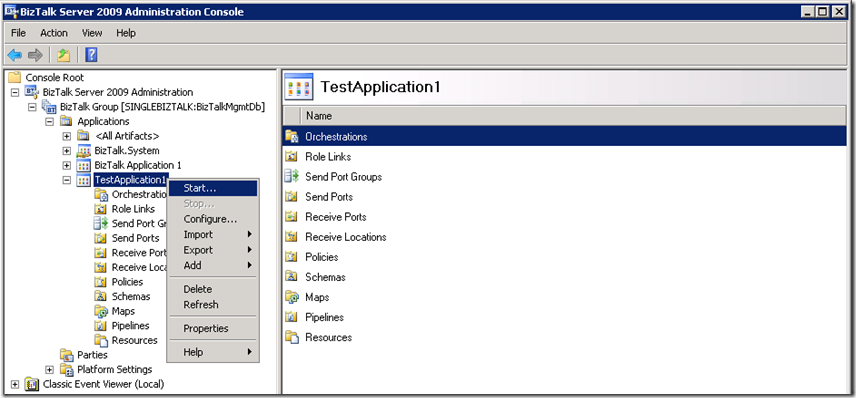Click the BizTalk Group icon in the tree
The width and height of the screenshot is (856, 398).
[49, 106]
